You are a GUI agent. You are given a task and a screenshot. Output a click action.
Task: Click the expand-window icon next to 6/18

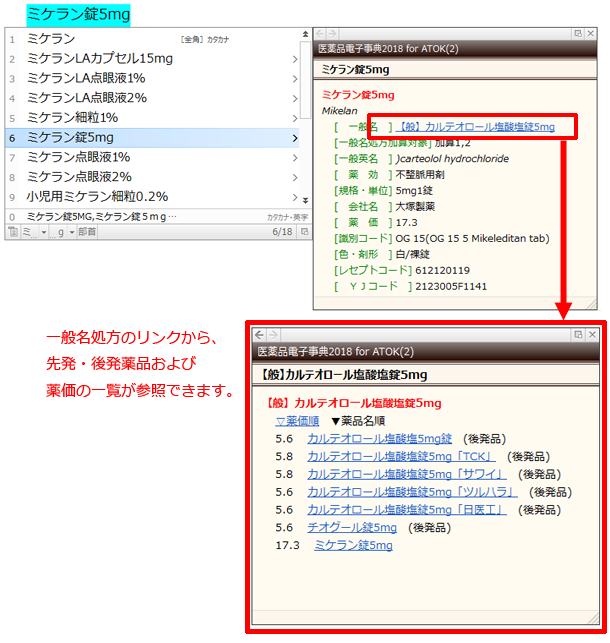click(304, 232)
